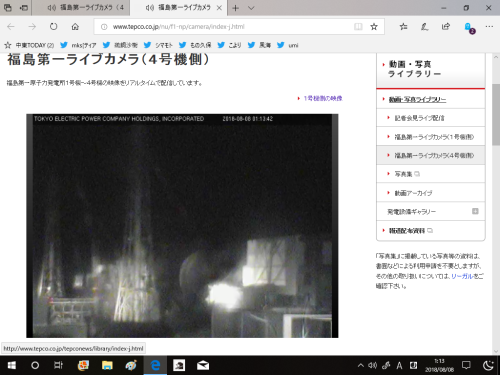Click the vertical scrollbar thumb
The image size is (500, 375).
496,114
